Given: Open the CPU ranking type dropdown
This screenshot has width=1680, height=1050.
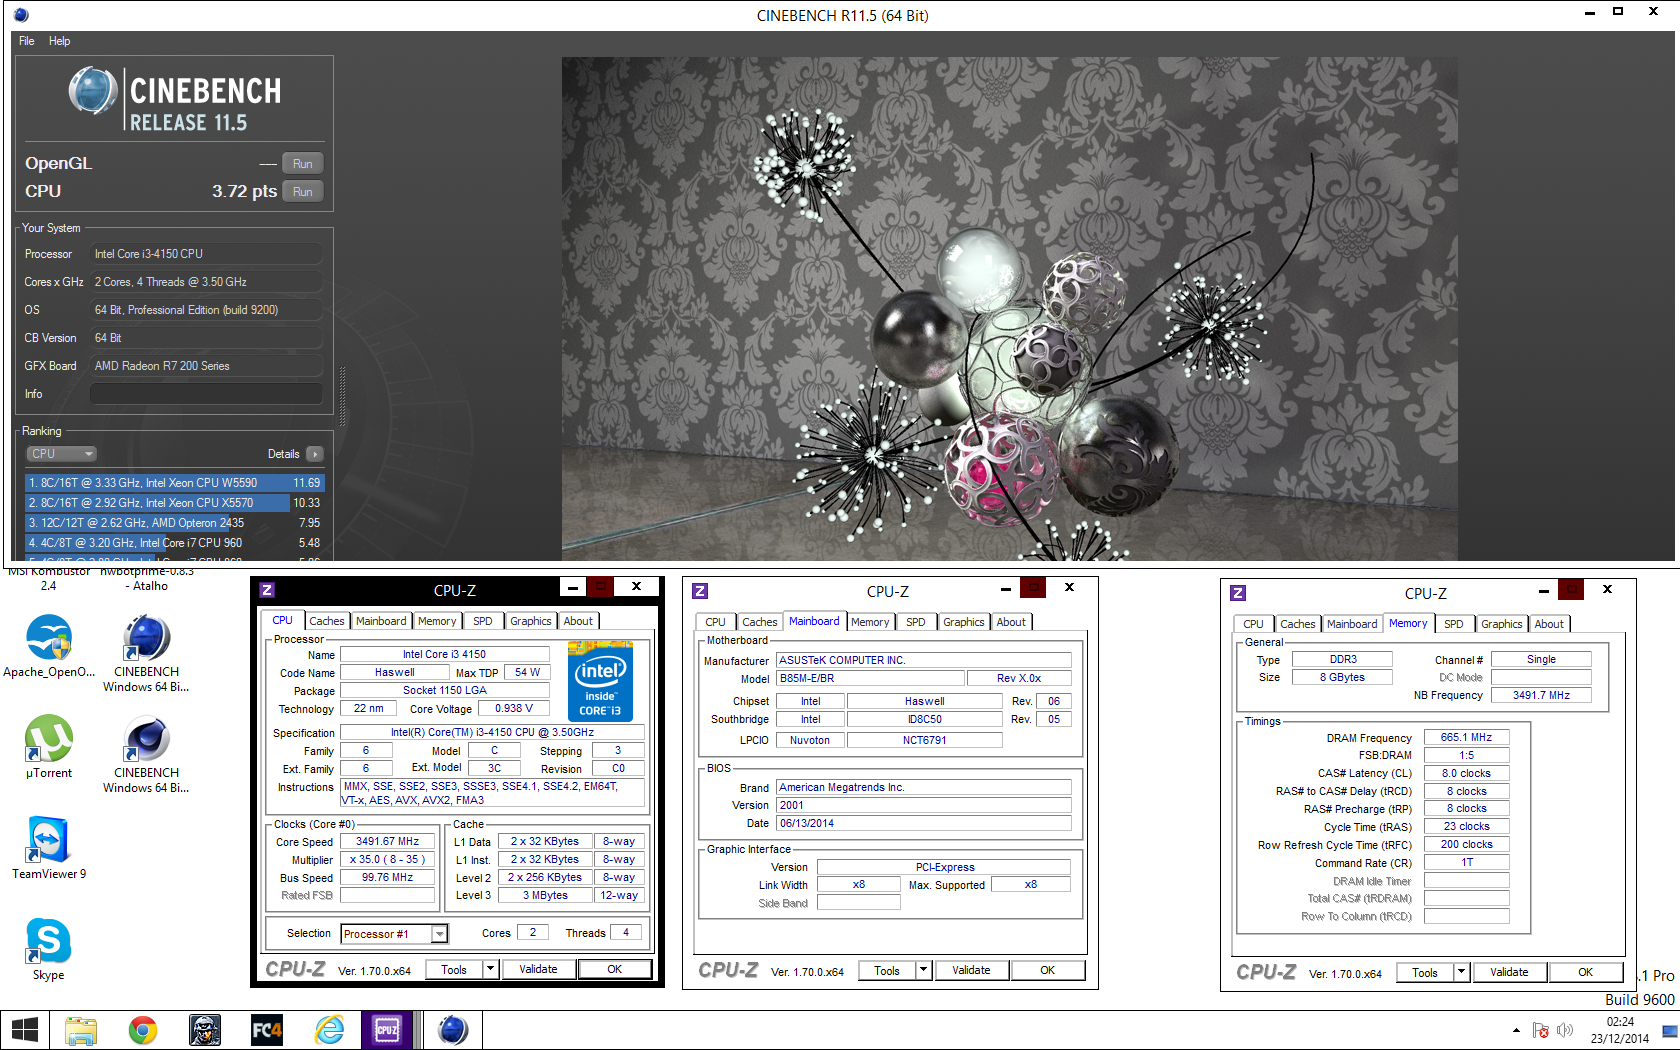Looking at the screenshot, I should pos(61,454).
